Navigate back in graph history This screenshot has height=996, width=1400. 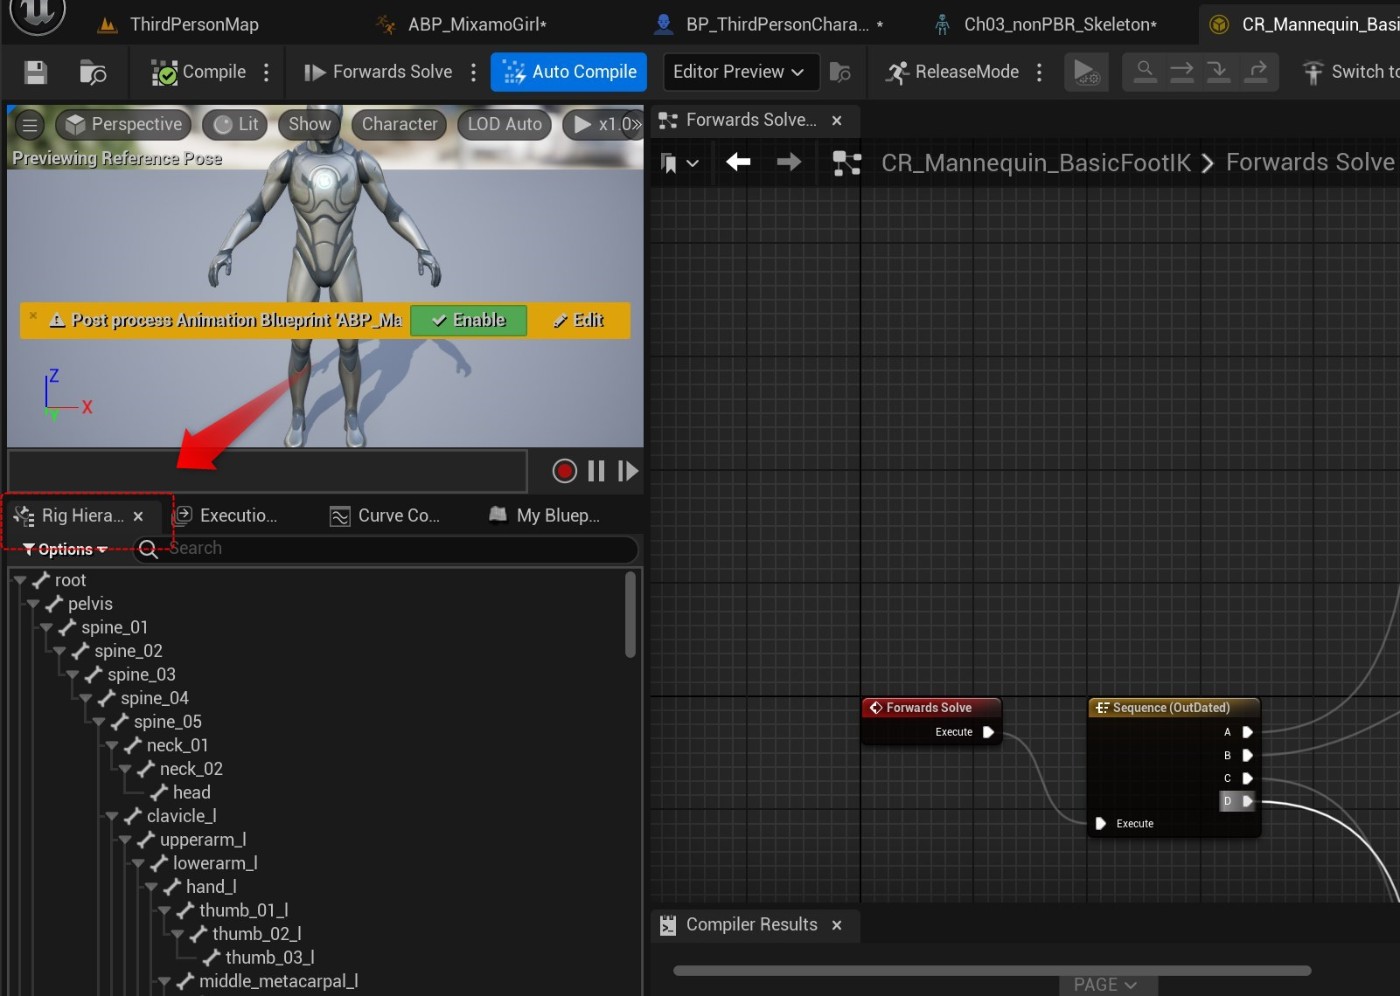tap(738, 162)
